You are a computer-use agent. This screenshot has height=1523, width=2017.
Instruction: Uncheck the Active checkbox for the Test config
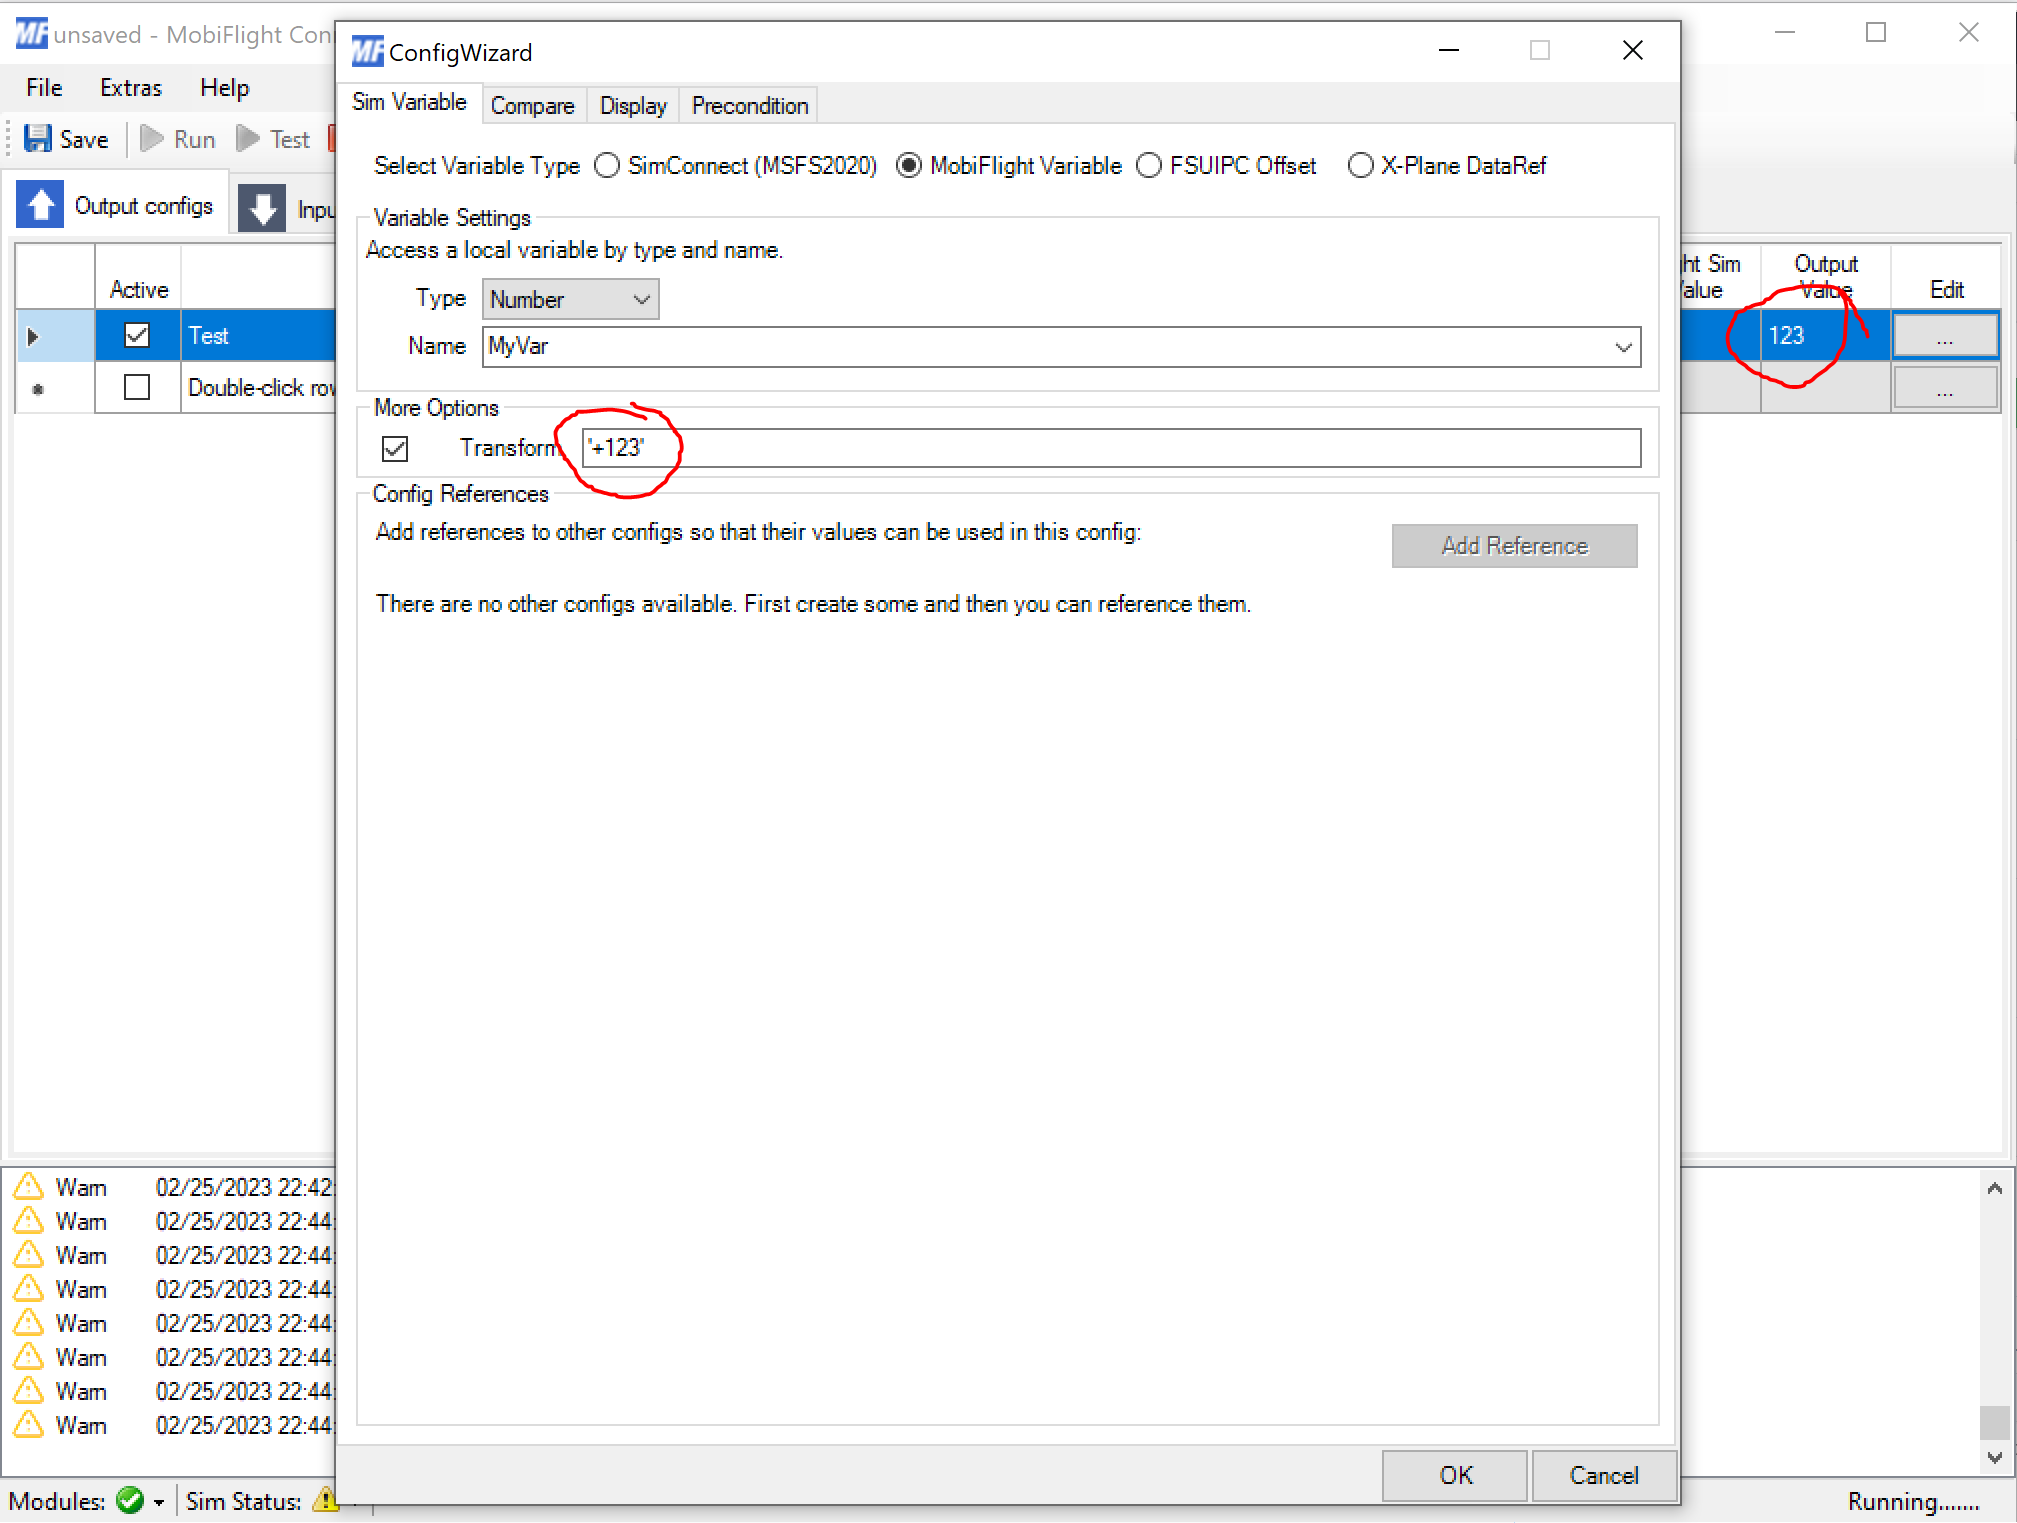pos(137,335)
